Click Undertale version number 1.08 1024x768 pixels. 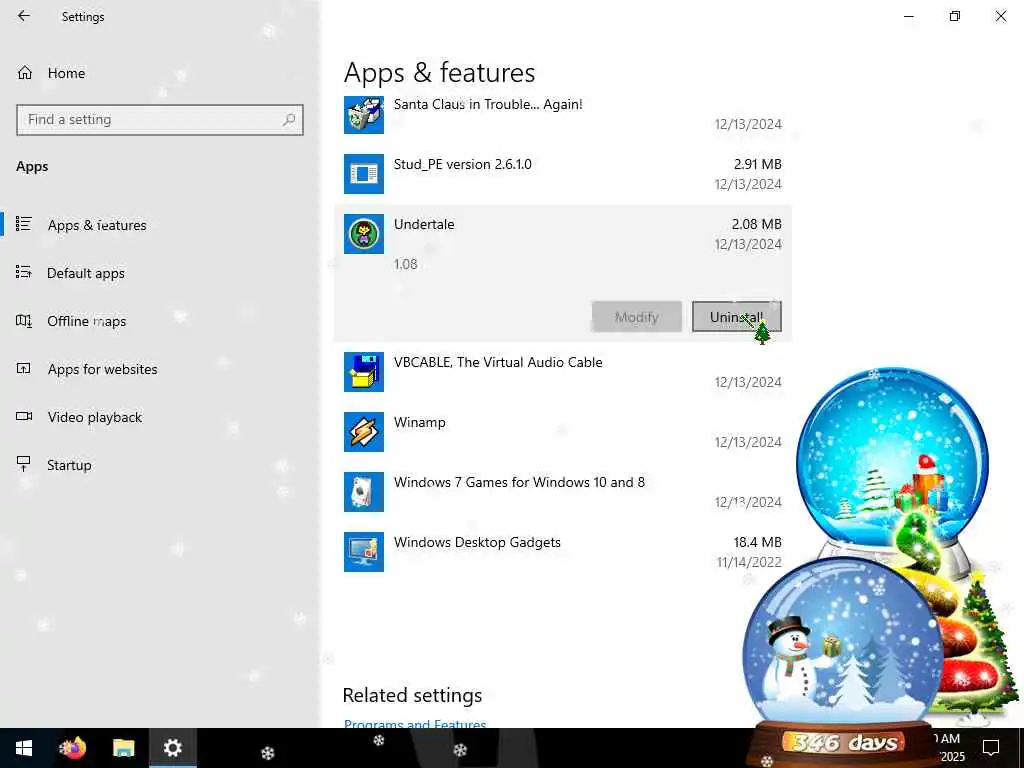pos(406,264)
